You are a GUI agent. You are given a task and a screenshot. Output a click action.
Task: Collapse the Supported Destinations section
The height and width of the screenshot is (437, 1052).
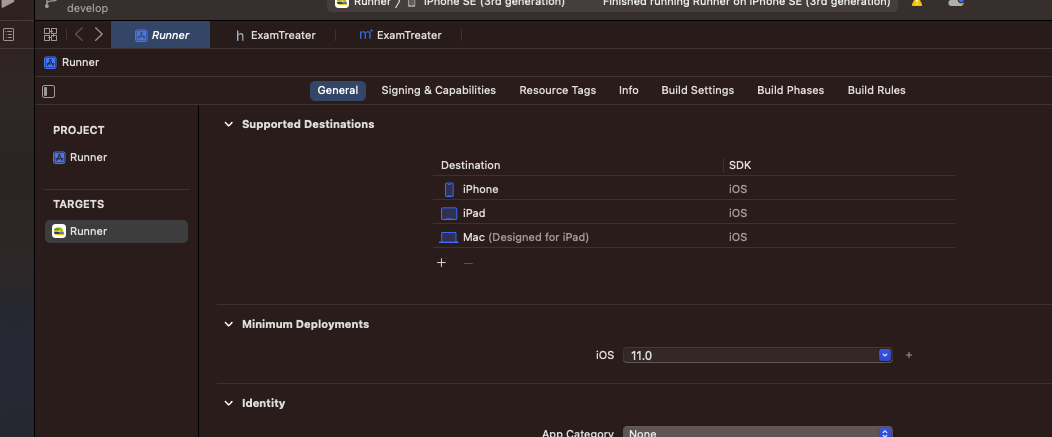[x=228, y=125]
